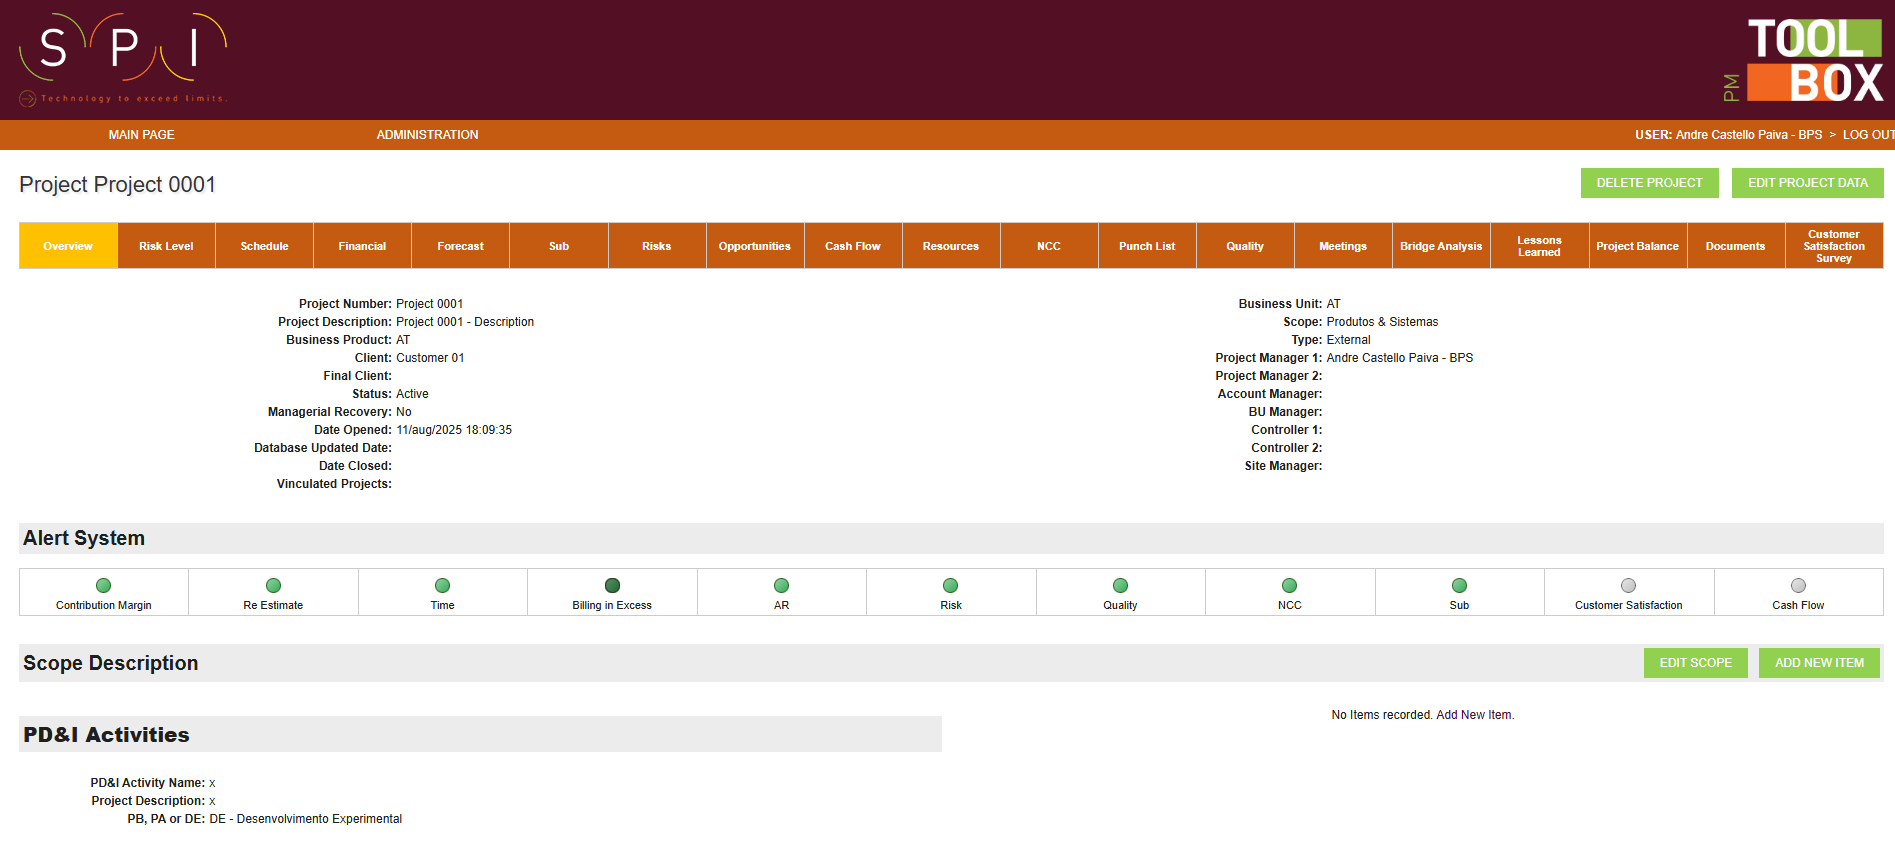
Task: Click the PM Toolbox logo
Action: [x=1803, y=61]
